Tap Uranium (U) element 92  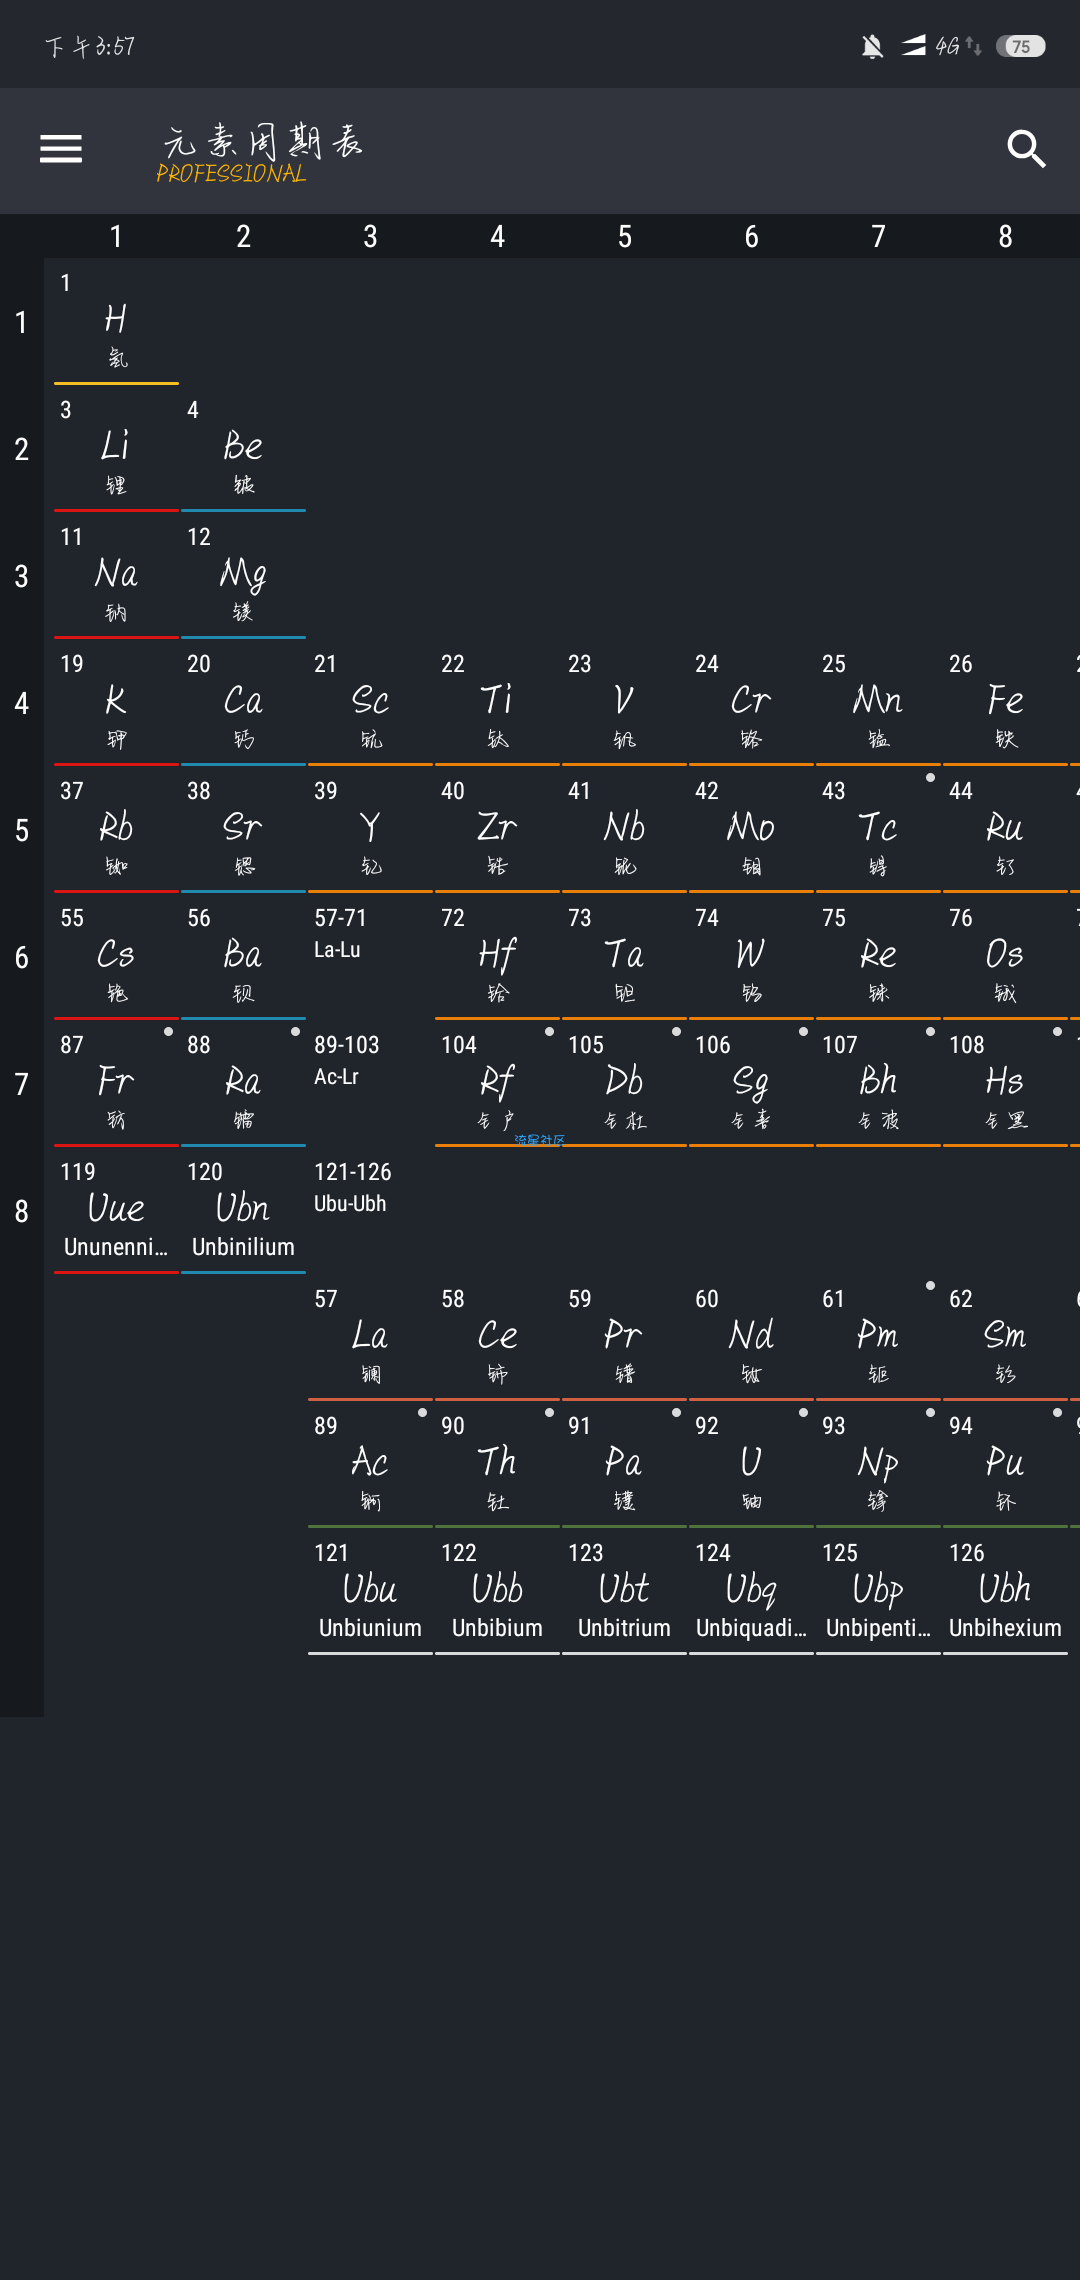point(751,1465)
